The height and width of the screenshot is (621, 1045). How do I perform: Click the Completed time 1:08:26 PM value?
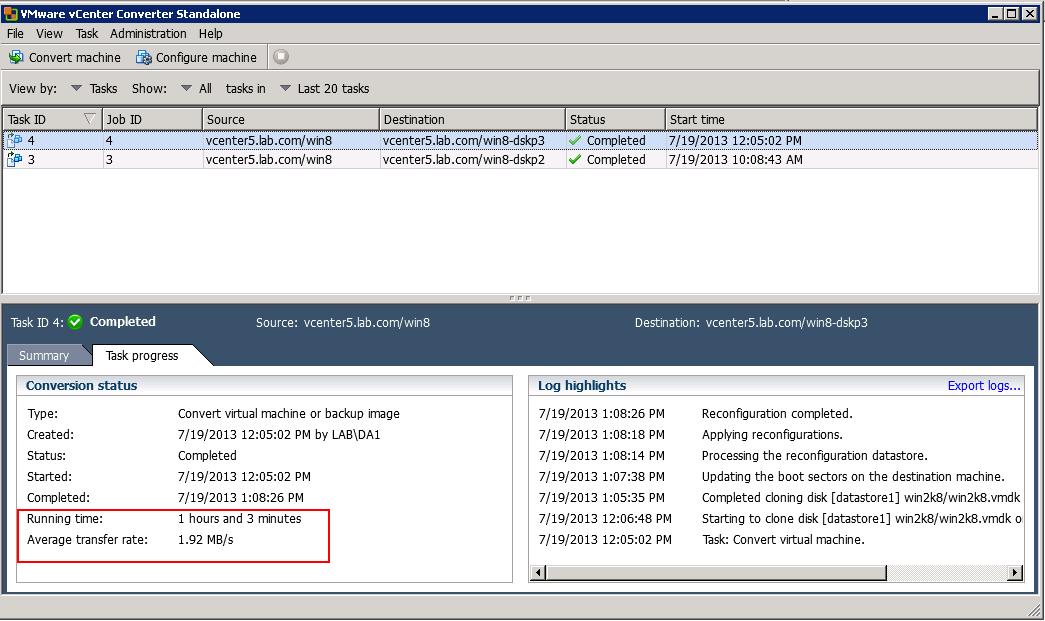point(241,498)
